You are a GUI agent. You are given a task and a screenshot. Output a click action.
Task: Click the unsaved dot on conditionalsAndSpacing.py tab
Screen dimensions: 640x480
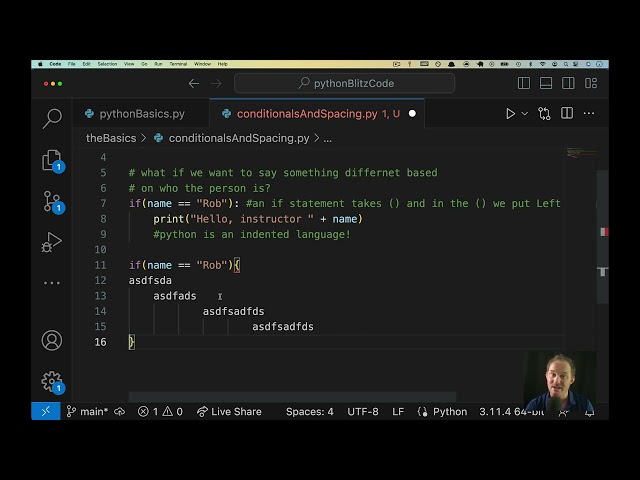(412, 113)
